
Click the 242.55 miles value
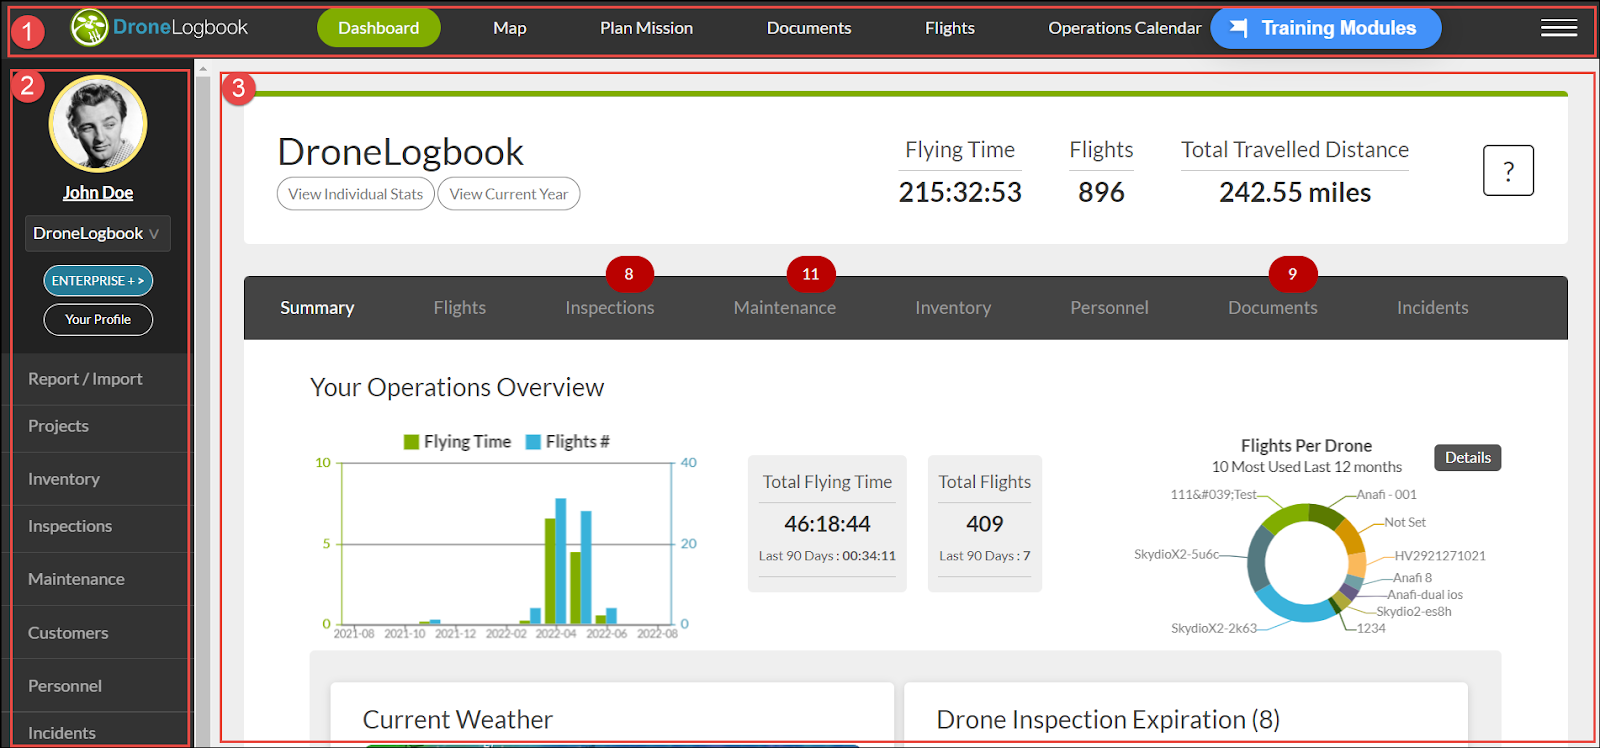tap(1295, 192)
